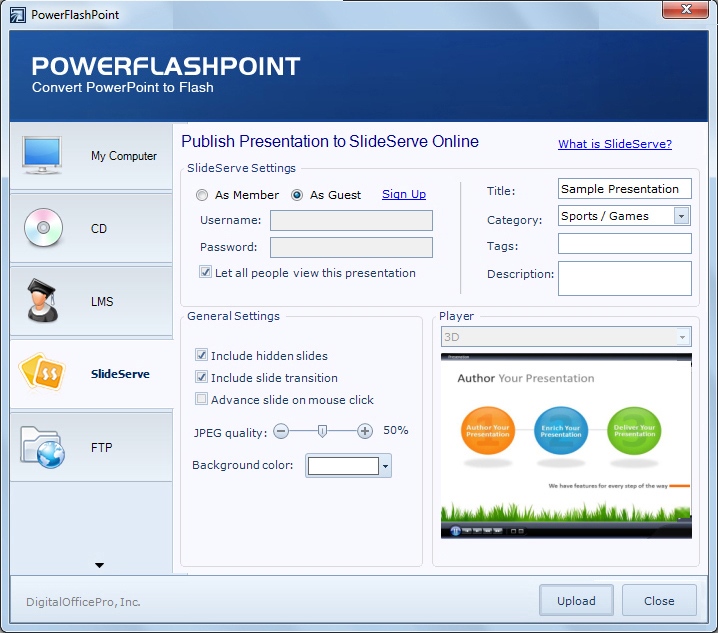Select the CD disc icon

(43, 228)
